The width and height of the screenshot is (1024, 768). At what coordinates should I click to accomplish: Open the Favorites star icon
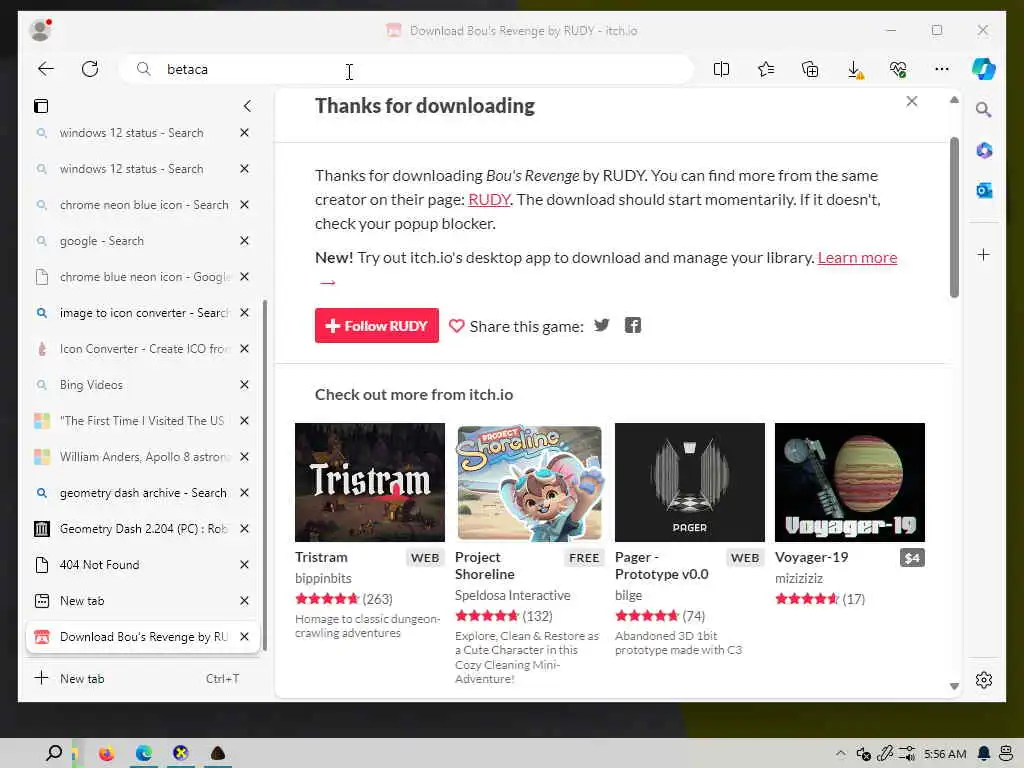click(766, 69)
